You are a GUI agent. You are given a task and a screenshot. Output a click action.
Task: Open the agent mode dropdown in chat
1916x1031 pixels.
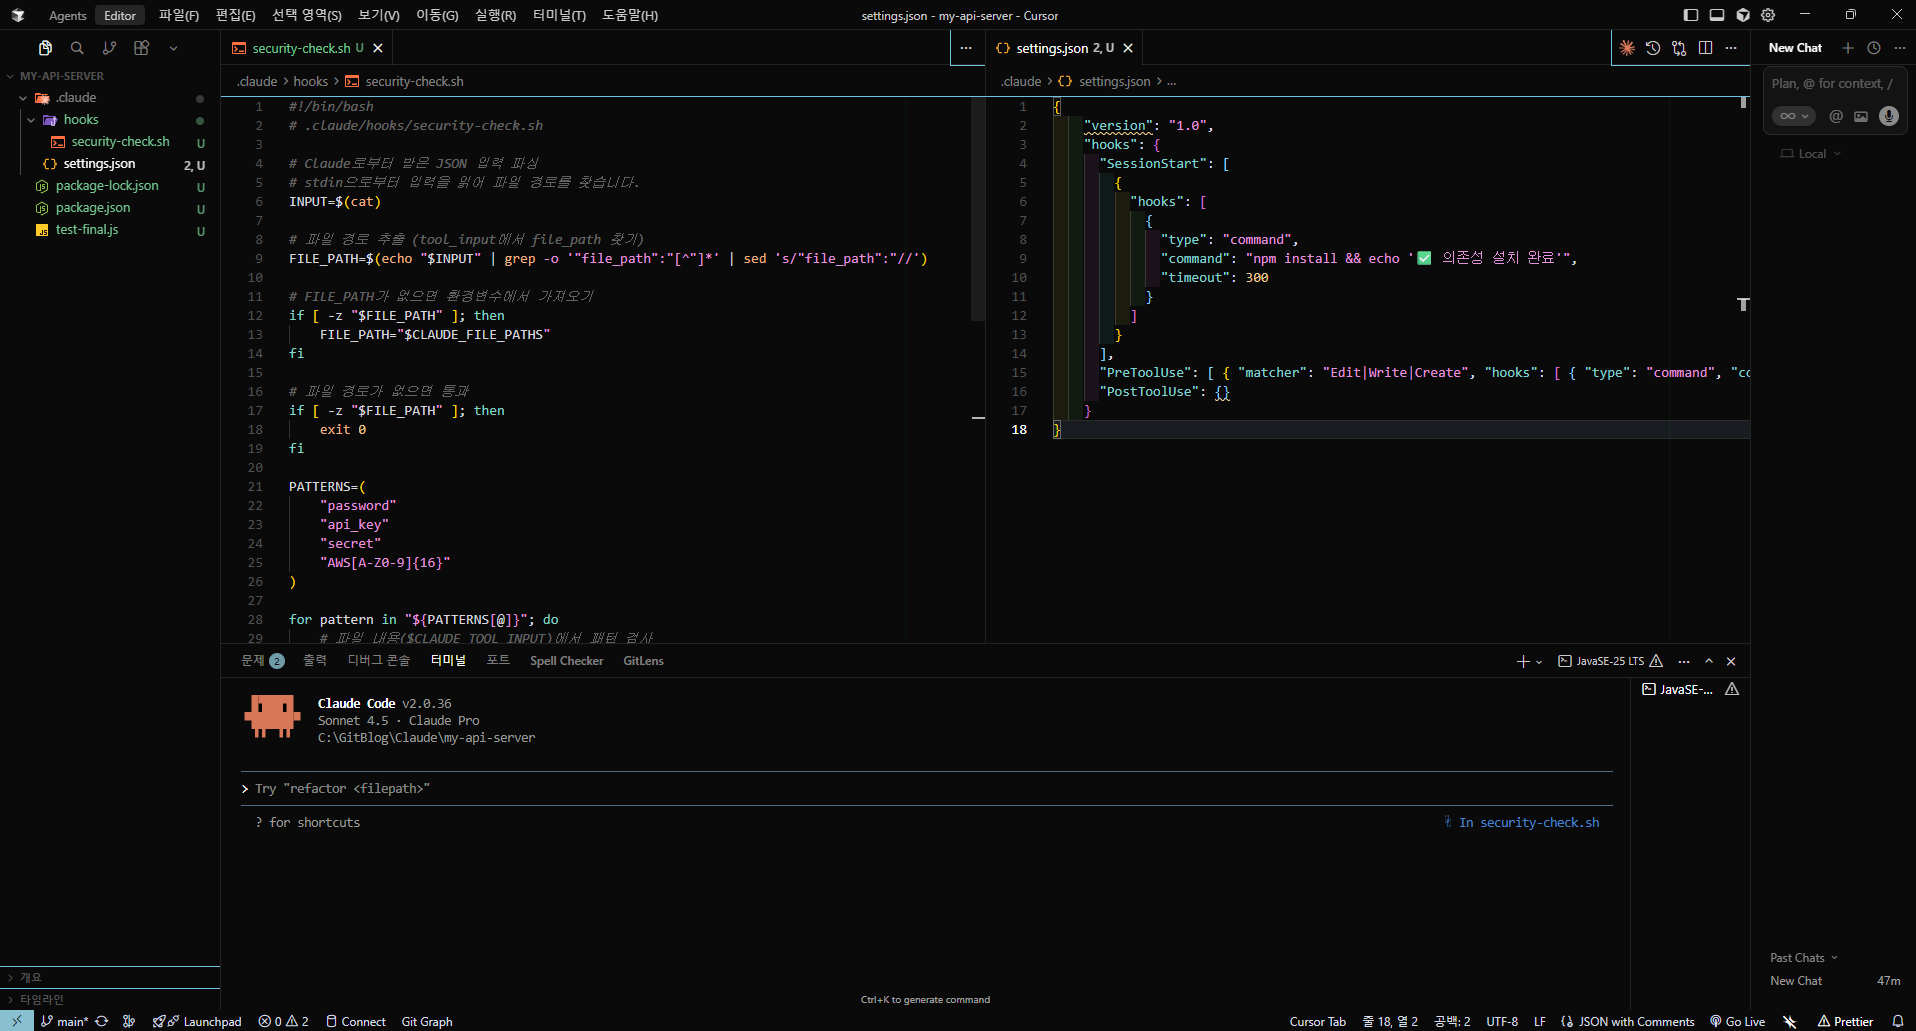pyautogui.click(x=1794, y=116)
